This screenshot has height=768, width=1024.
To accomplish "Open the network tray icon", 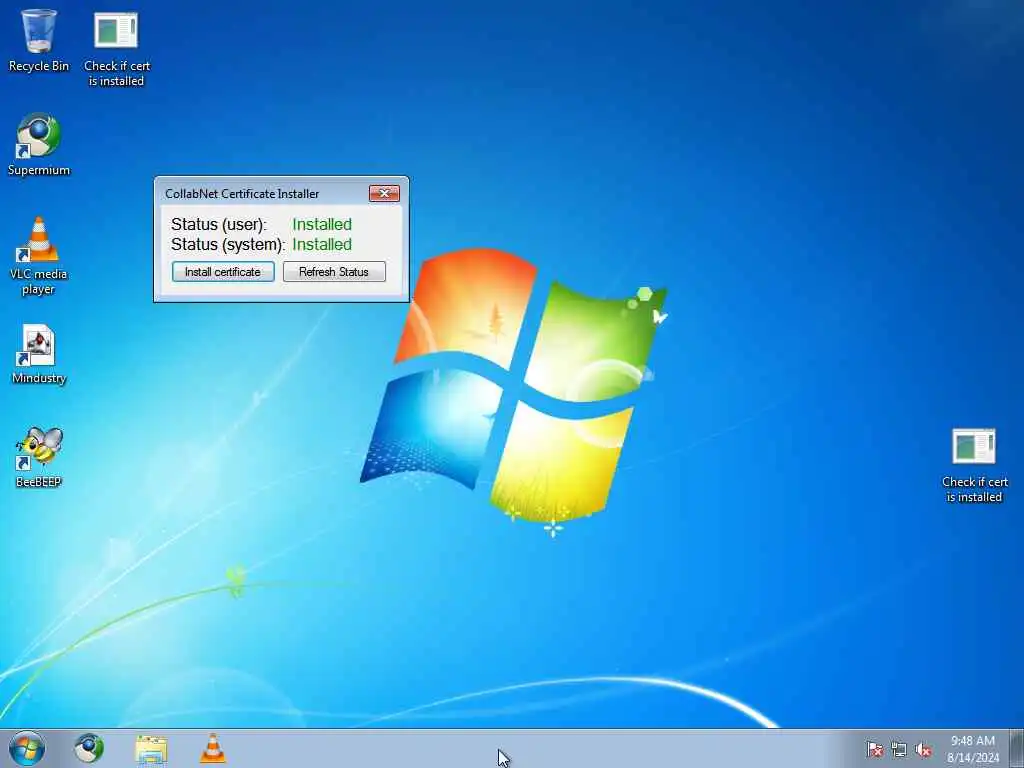I will 899,750.
